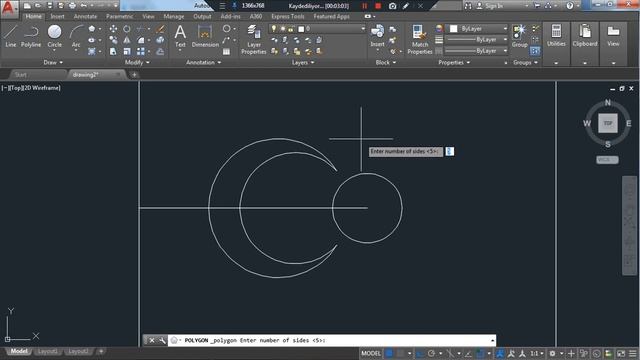Open the Parametric ribbon tab

pos(120,17)
